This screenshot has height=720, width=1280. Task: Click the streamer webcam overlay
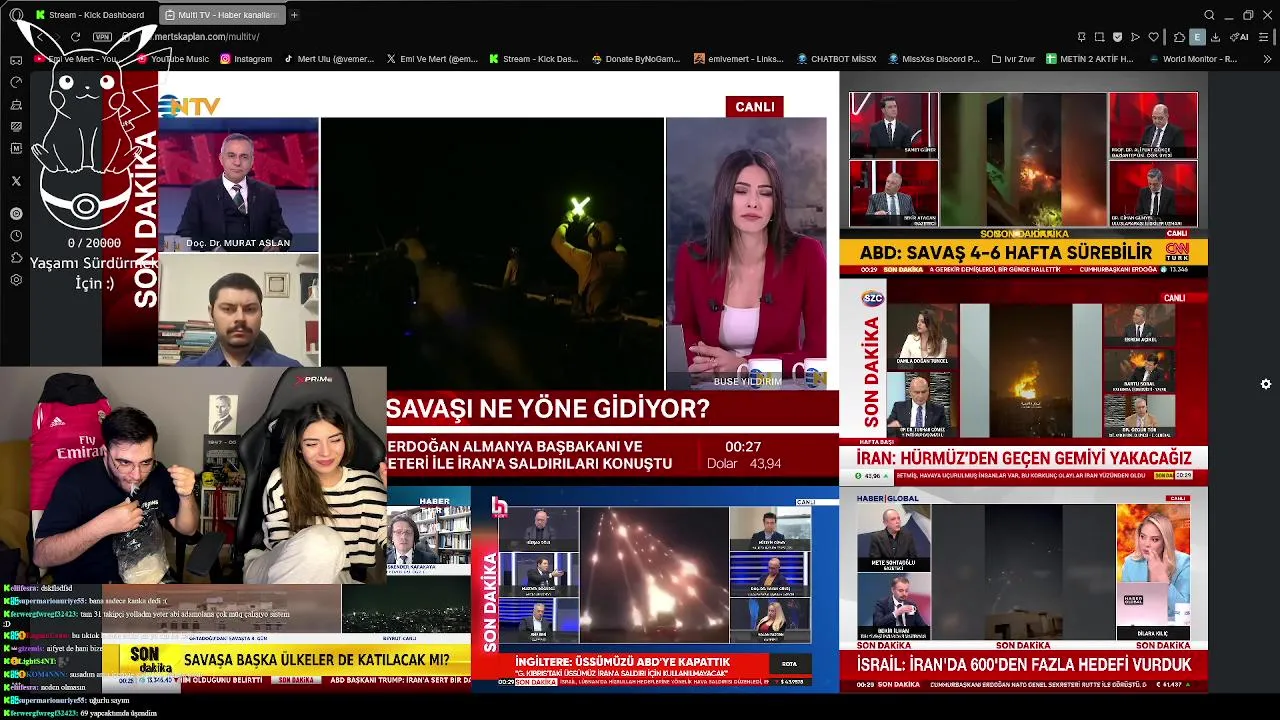tap(193, 475)
